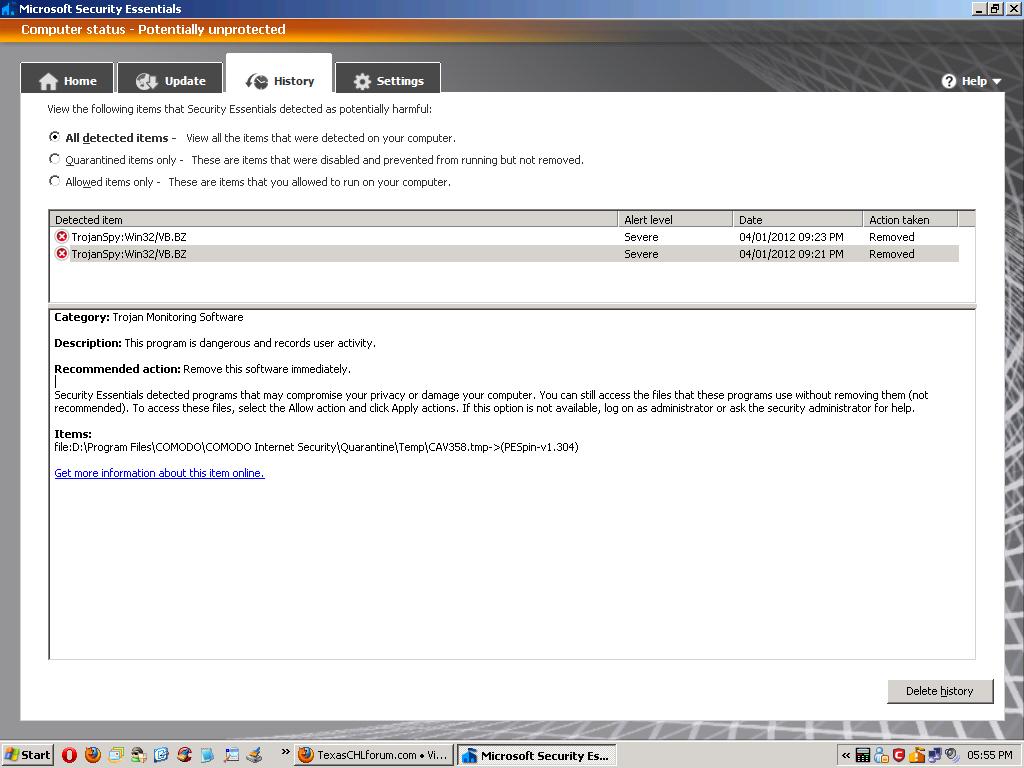Screen dimensions: 1024x768
Task: Select All detected items radio button
Action: [55, 137]
